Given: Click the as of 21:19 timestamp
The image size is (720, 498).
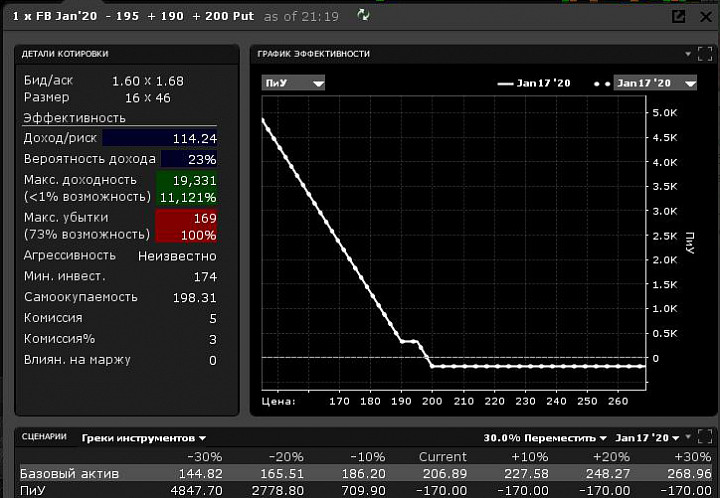Looking at the screenshot, I should [301, 17].
